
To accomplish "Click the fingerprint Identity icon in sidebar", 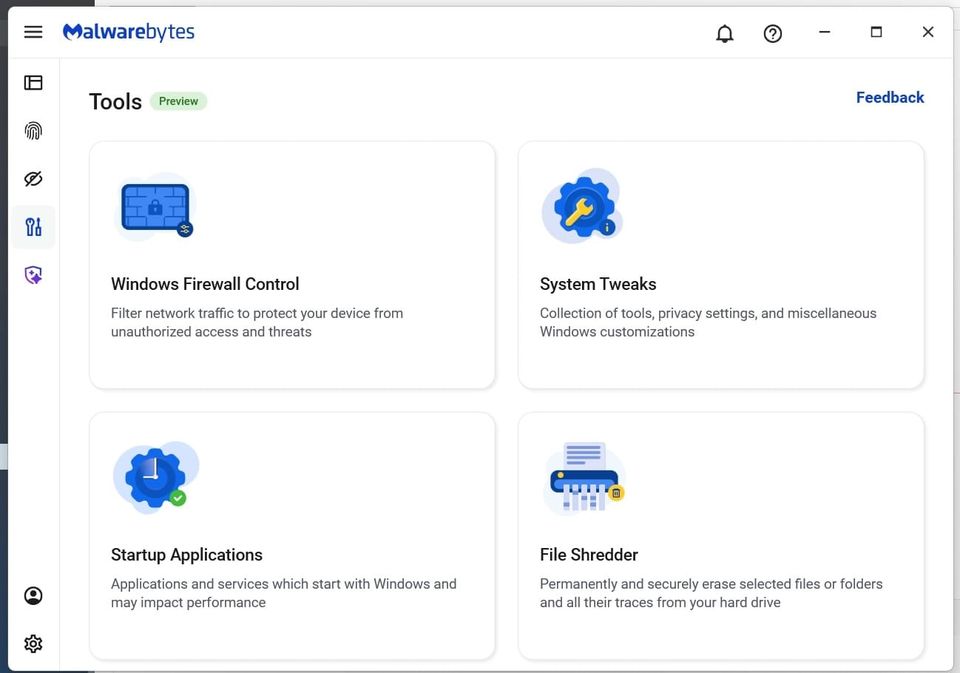I will [33, 130].
